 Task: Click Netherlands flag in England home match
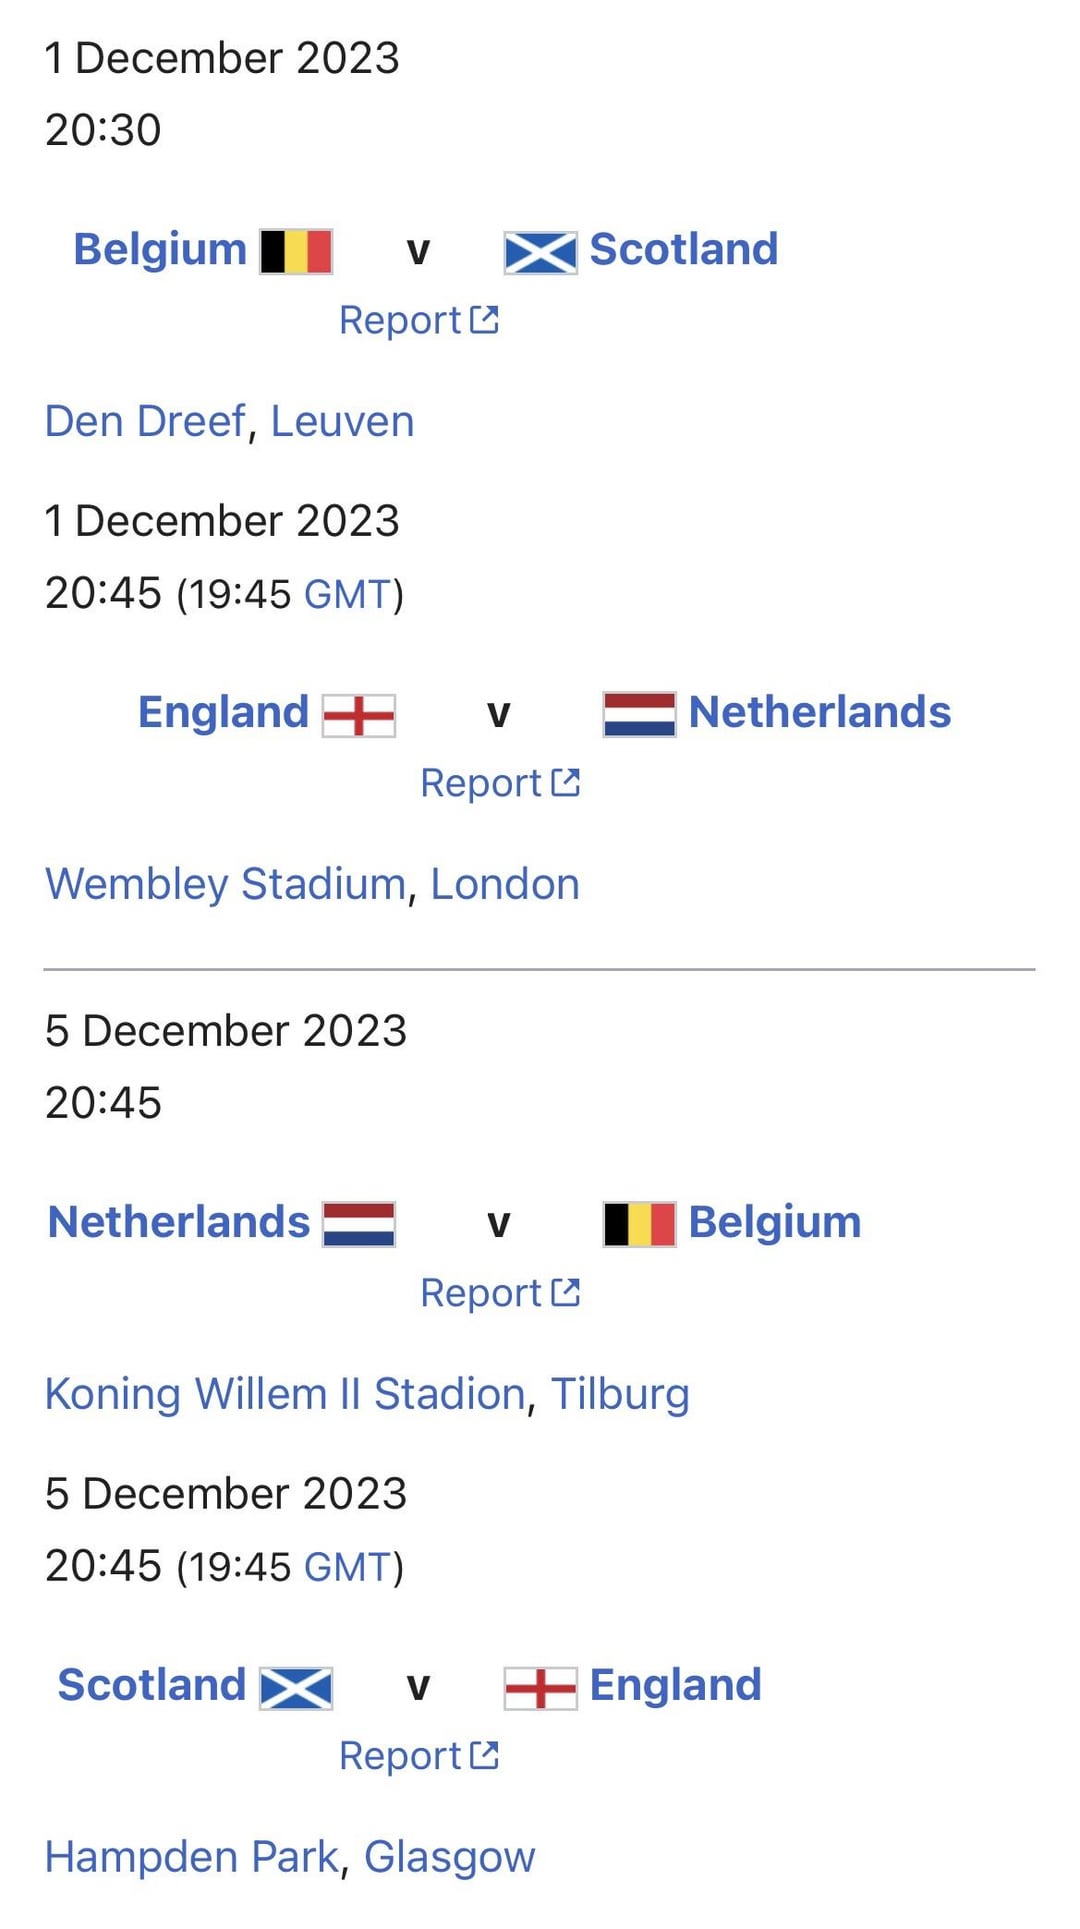[639, 715]
